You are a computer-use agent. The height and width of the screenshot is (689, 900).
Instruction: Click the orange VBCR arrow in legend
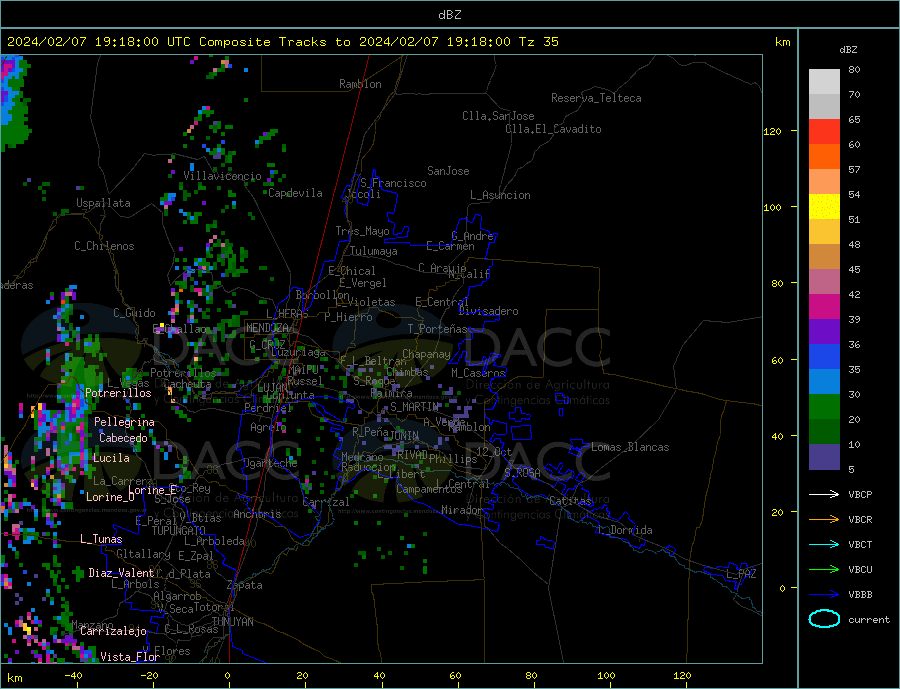point(825,520)
